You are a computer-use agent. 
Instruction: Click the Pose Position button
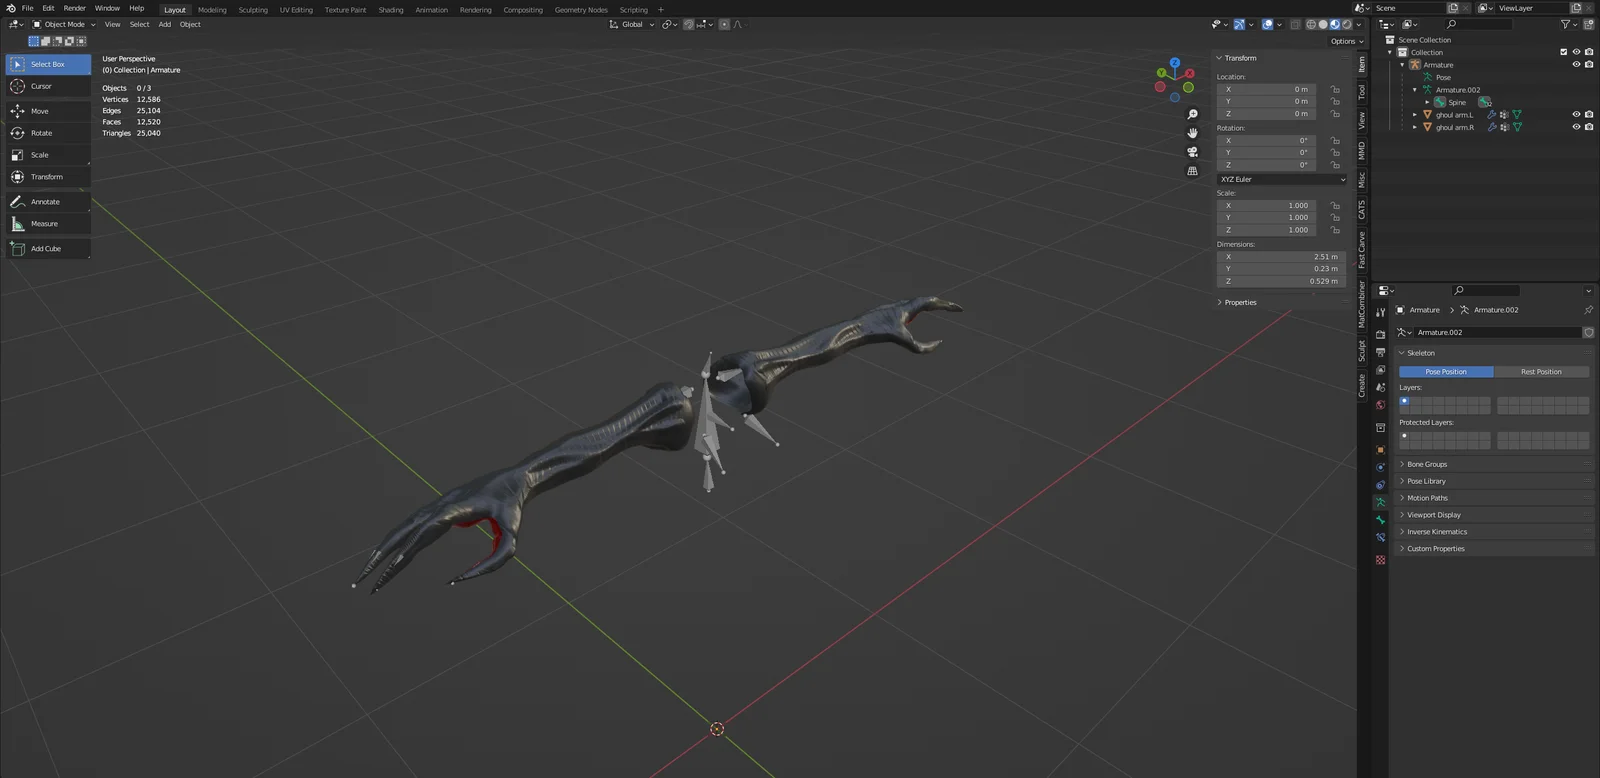point(1445,372)
